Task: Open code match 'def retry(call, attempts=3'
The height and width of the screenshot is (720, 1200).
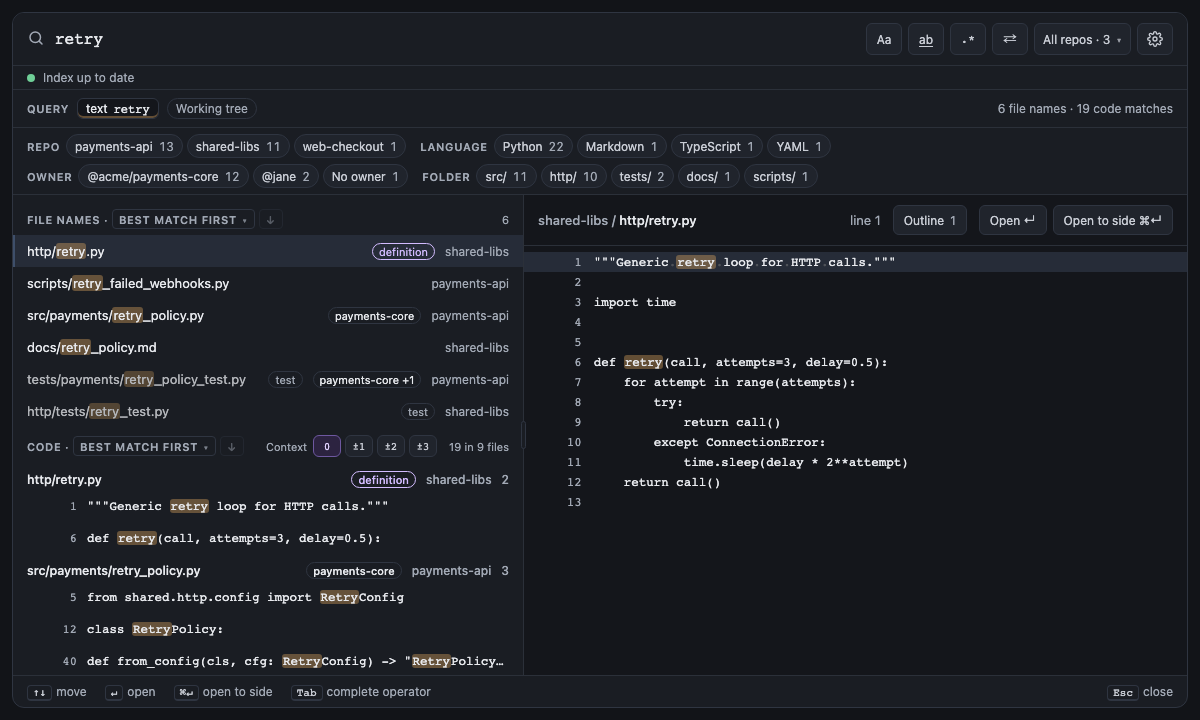Action: coord(268,538)
